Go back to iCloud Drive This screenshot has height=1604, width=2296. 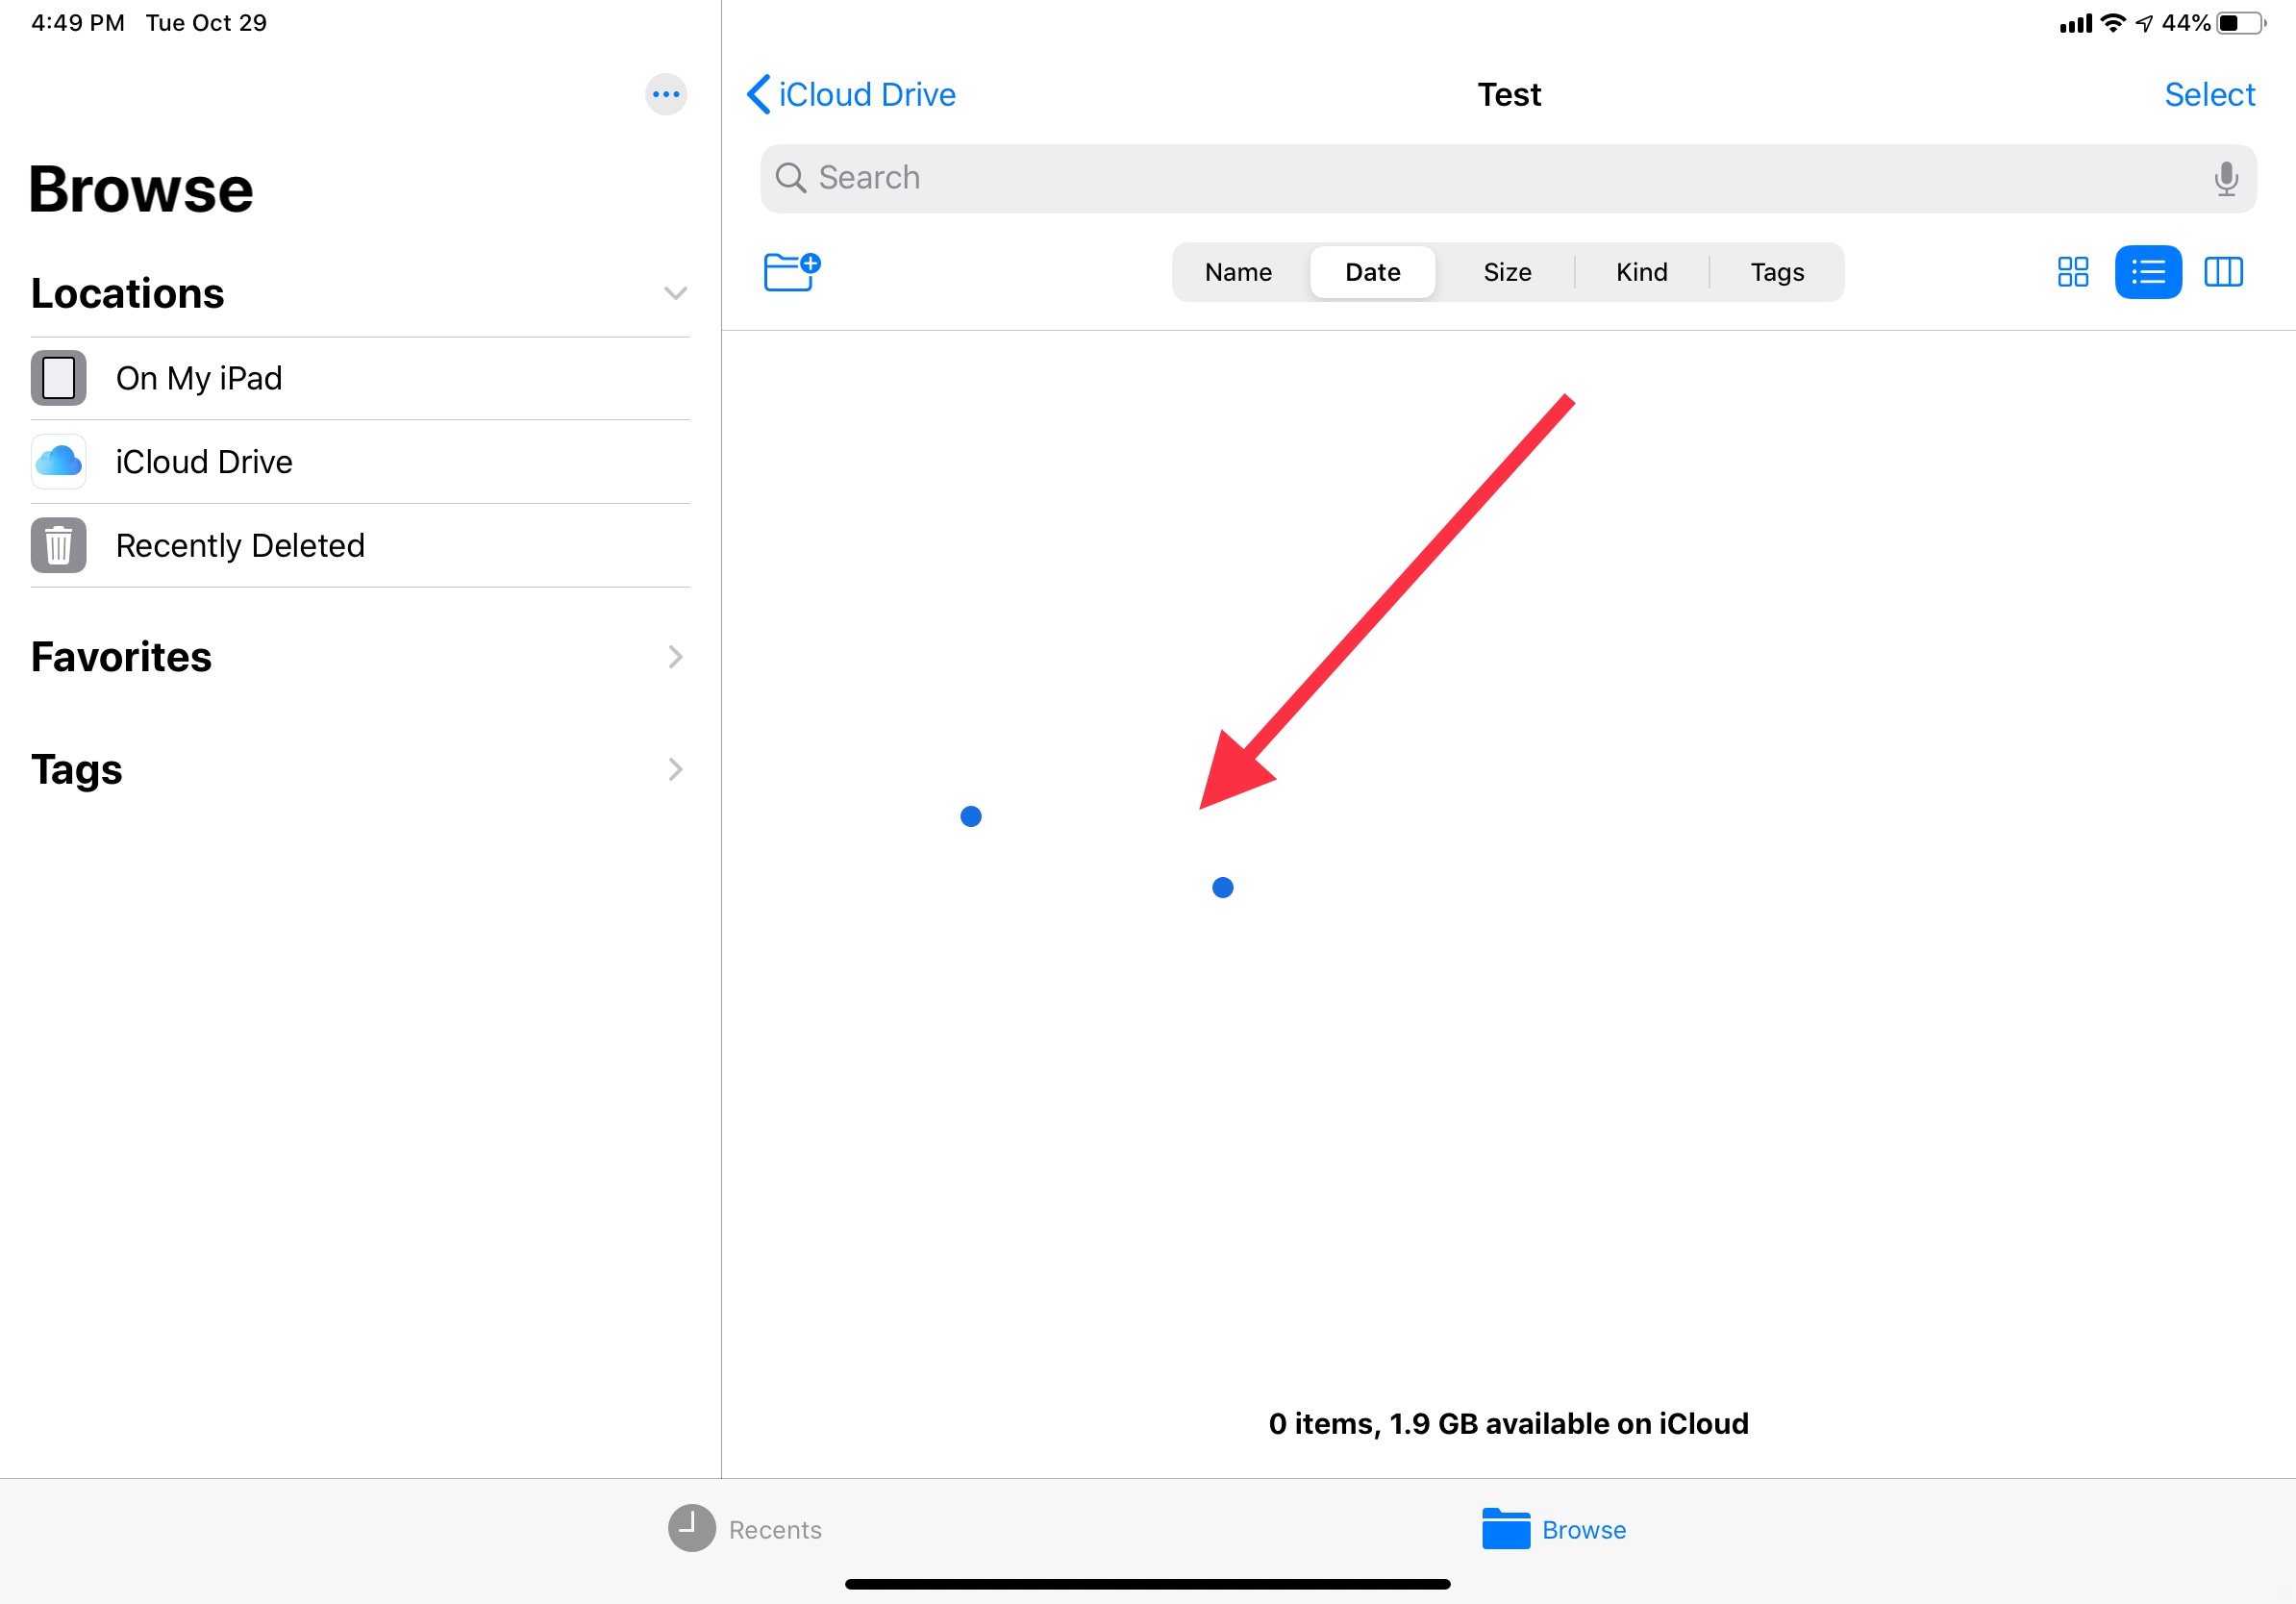tap(851, 95)
